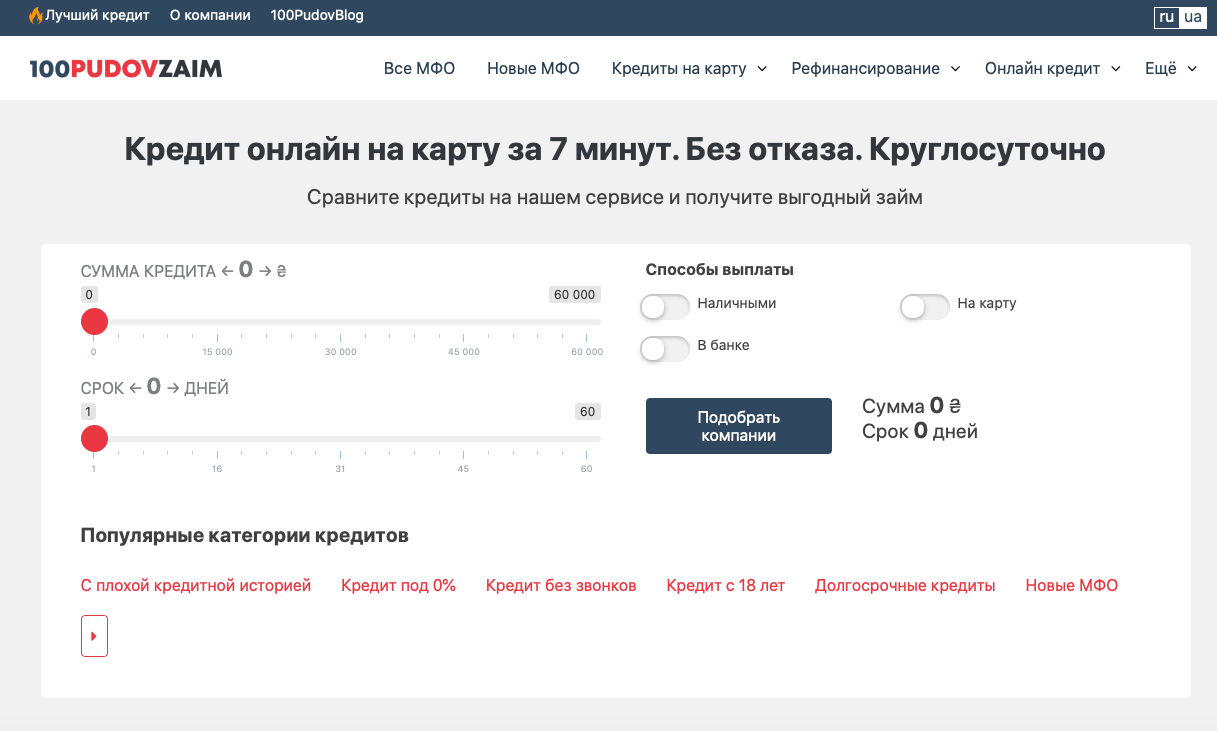Open Долгосрочные кредиты category
This screenshot has width=1217, height=731.
(905, 586)
